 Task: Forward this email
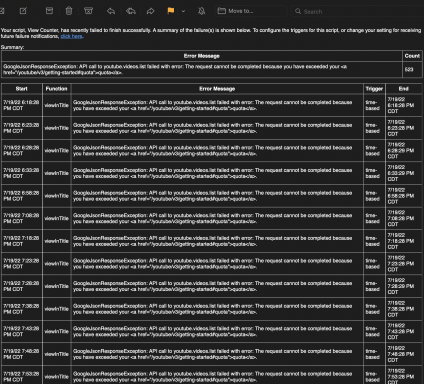pyautogui.click(x=150, y=11)
